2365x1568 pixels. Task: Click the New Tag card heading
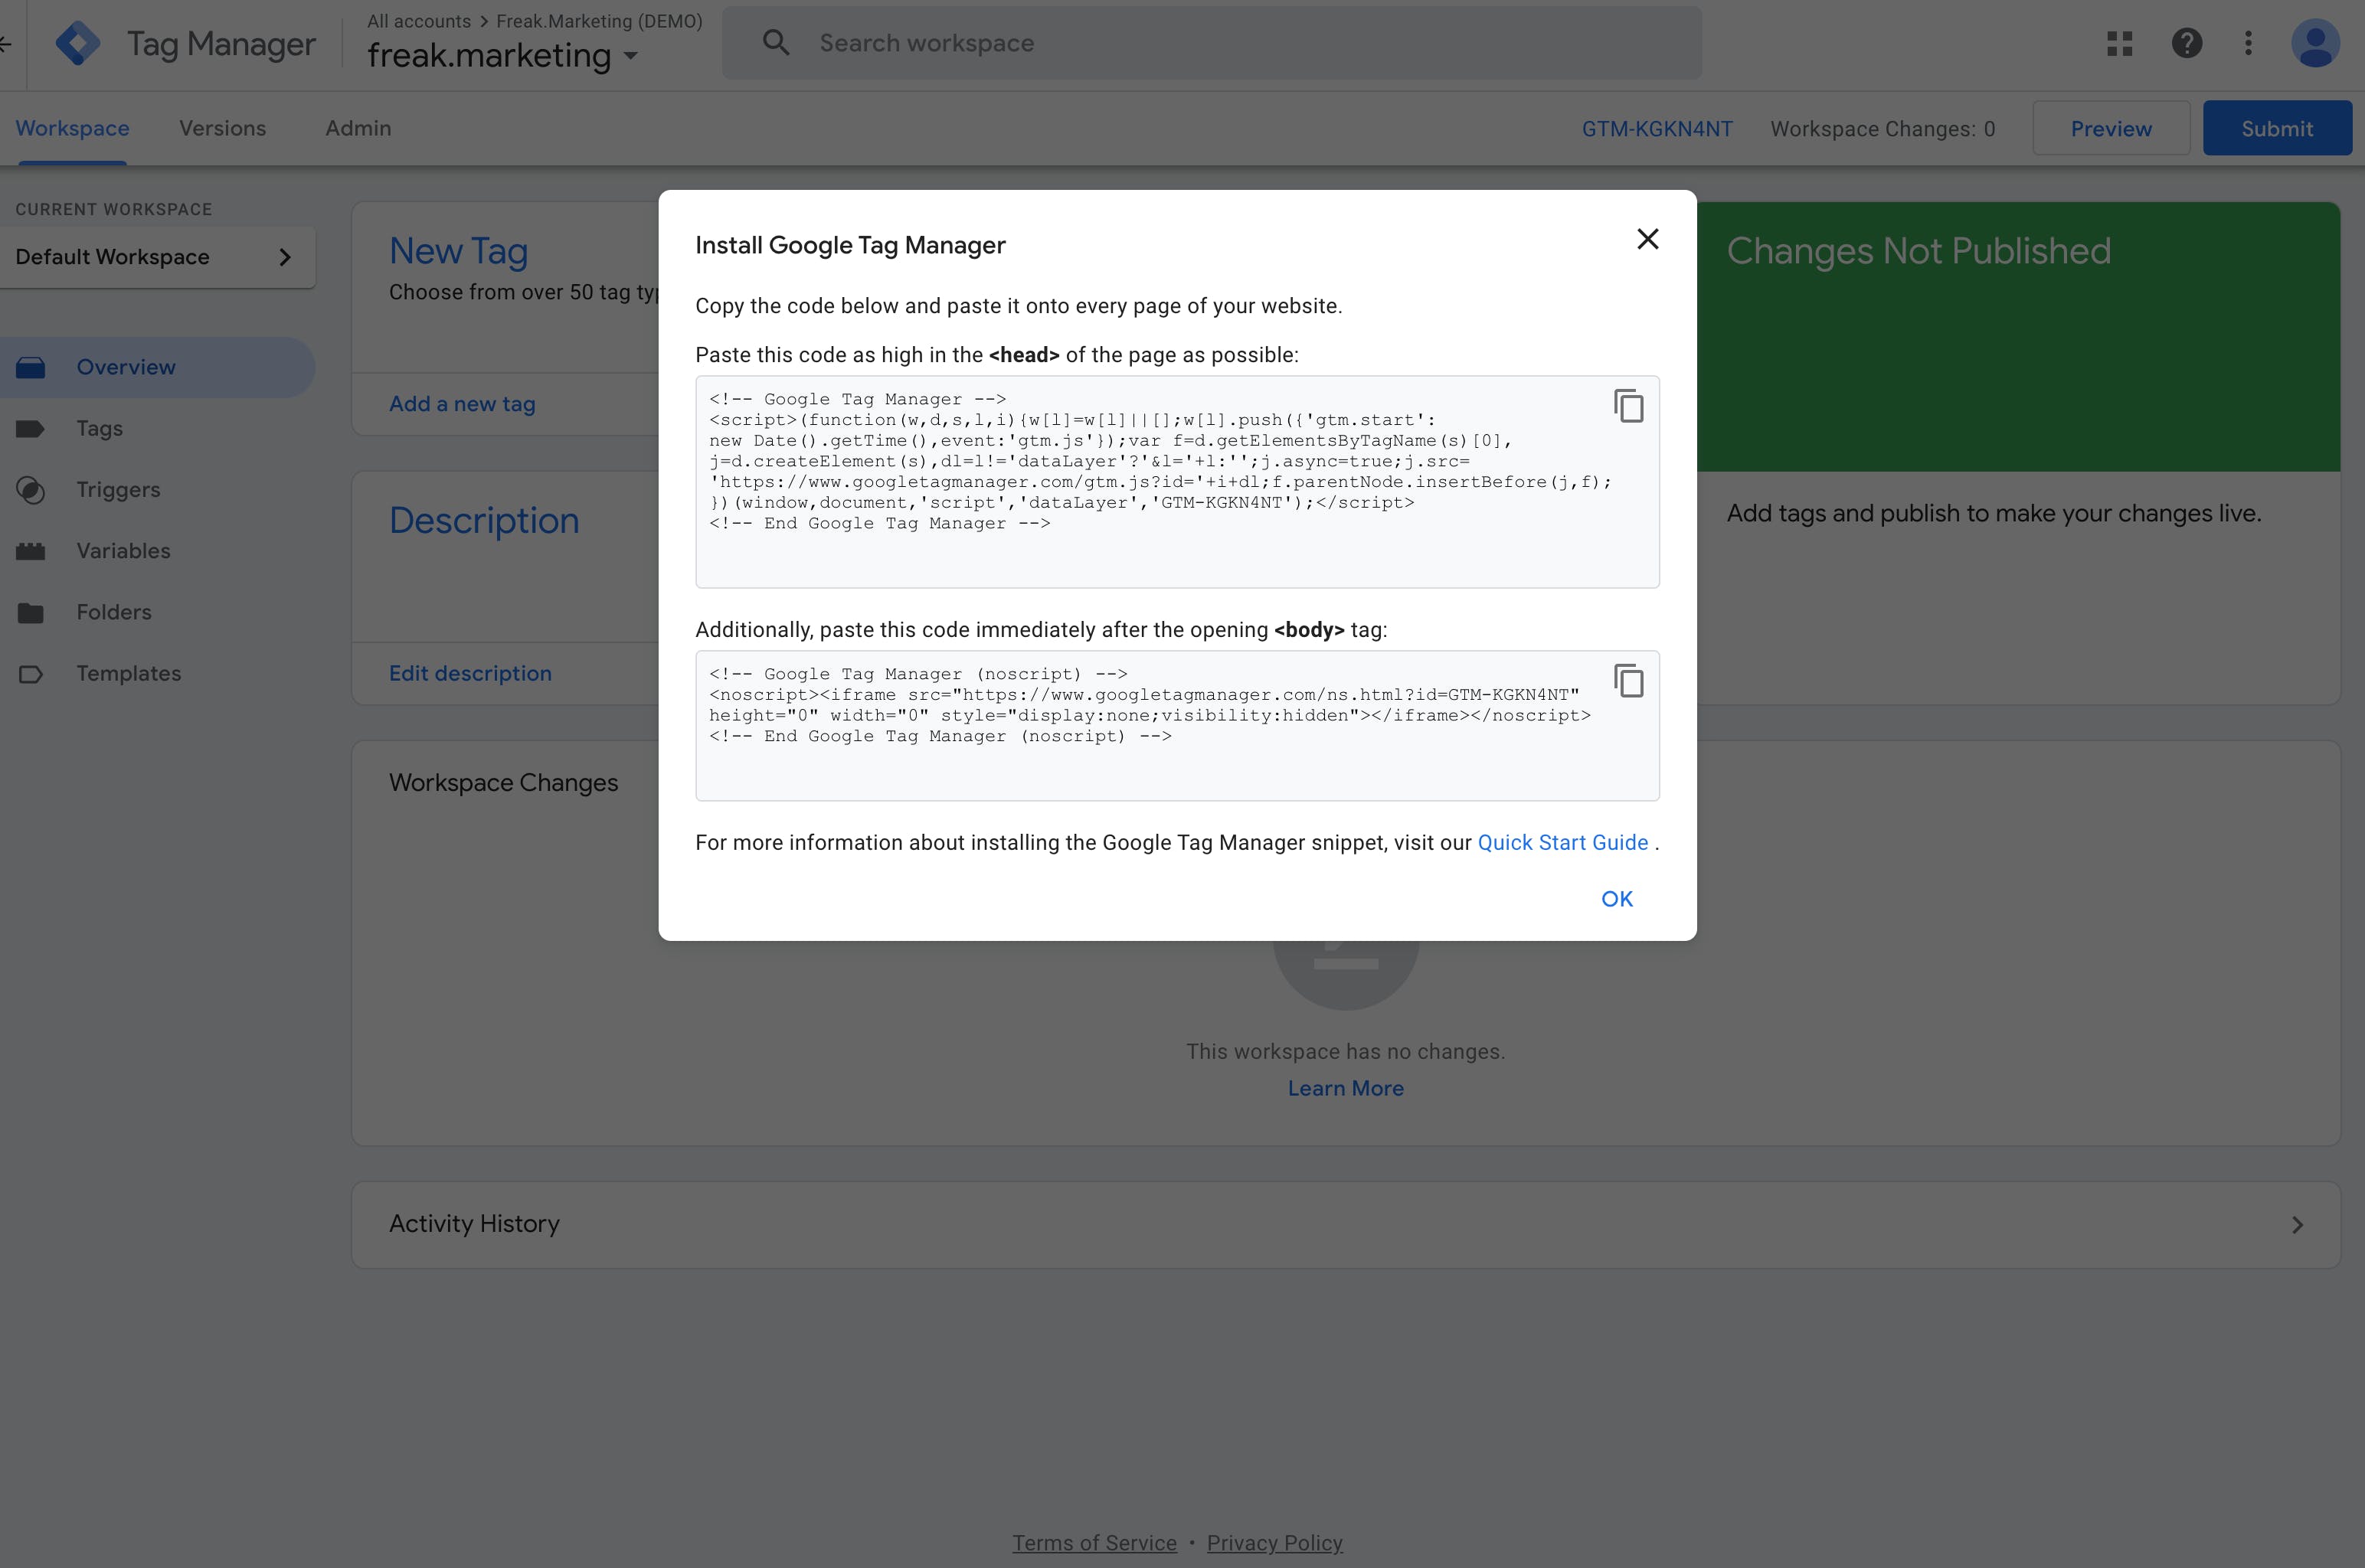[458, 251]
